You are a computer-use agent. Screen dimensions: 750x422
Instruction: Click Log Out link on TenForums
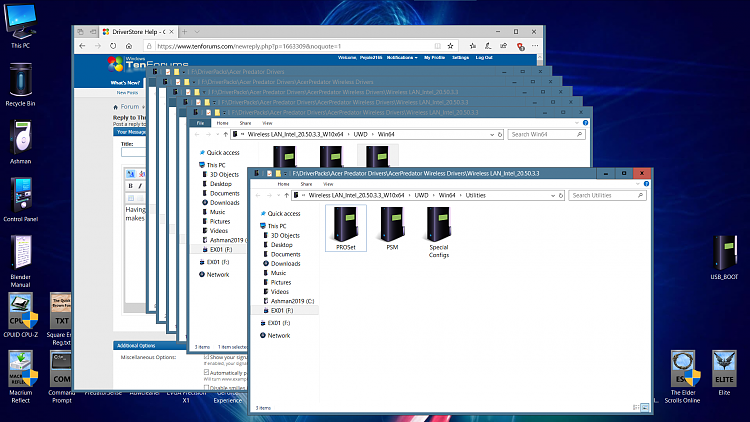[484, 57]
